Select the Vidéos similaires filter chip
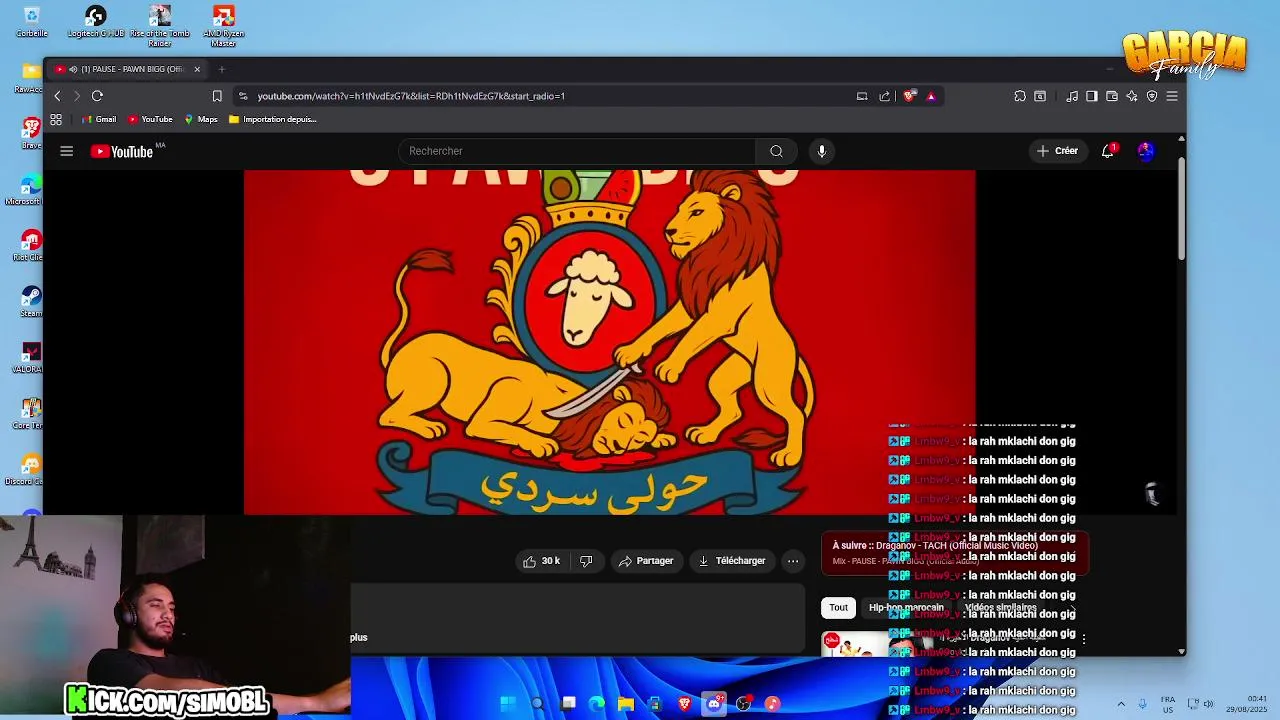This screenshot has width=1280, height=720. (x=1000, y=607)
